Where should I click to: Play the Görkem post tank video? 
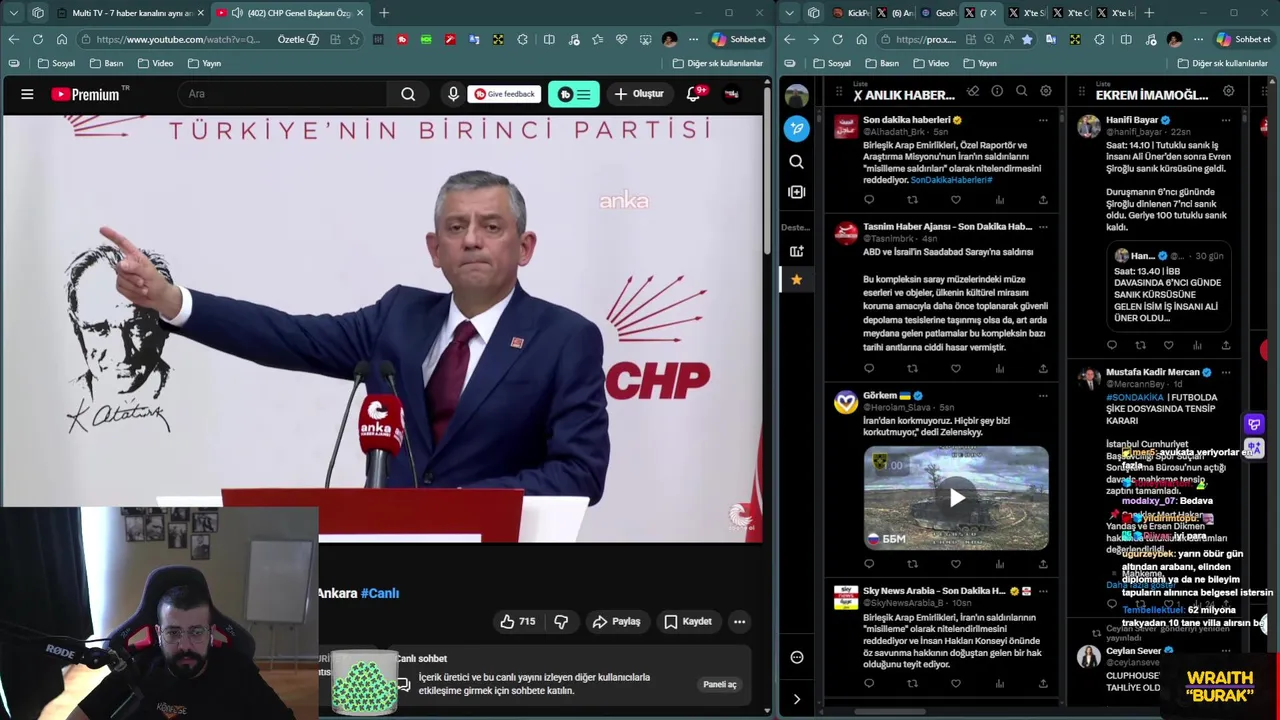tap(957, 498)
